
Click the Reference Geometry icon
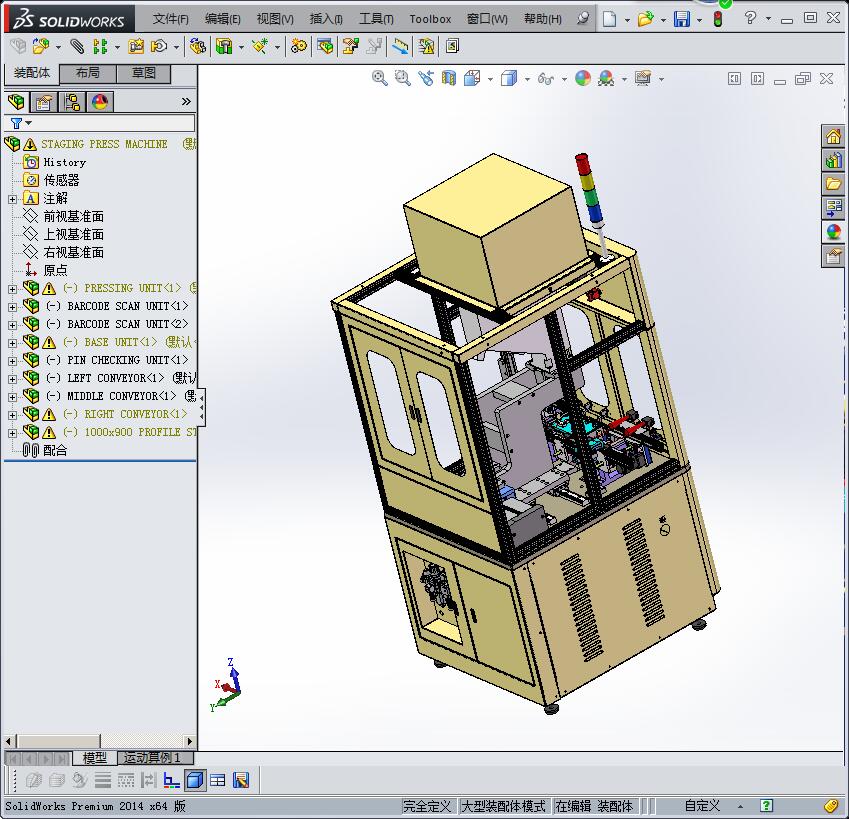click(260, 47)
